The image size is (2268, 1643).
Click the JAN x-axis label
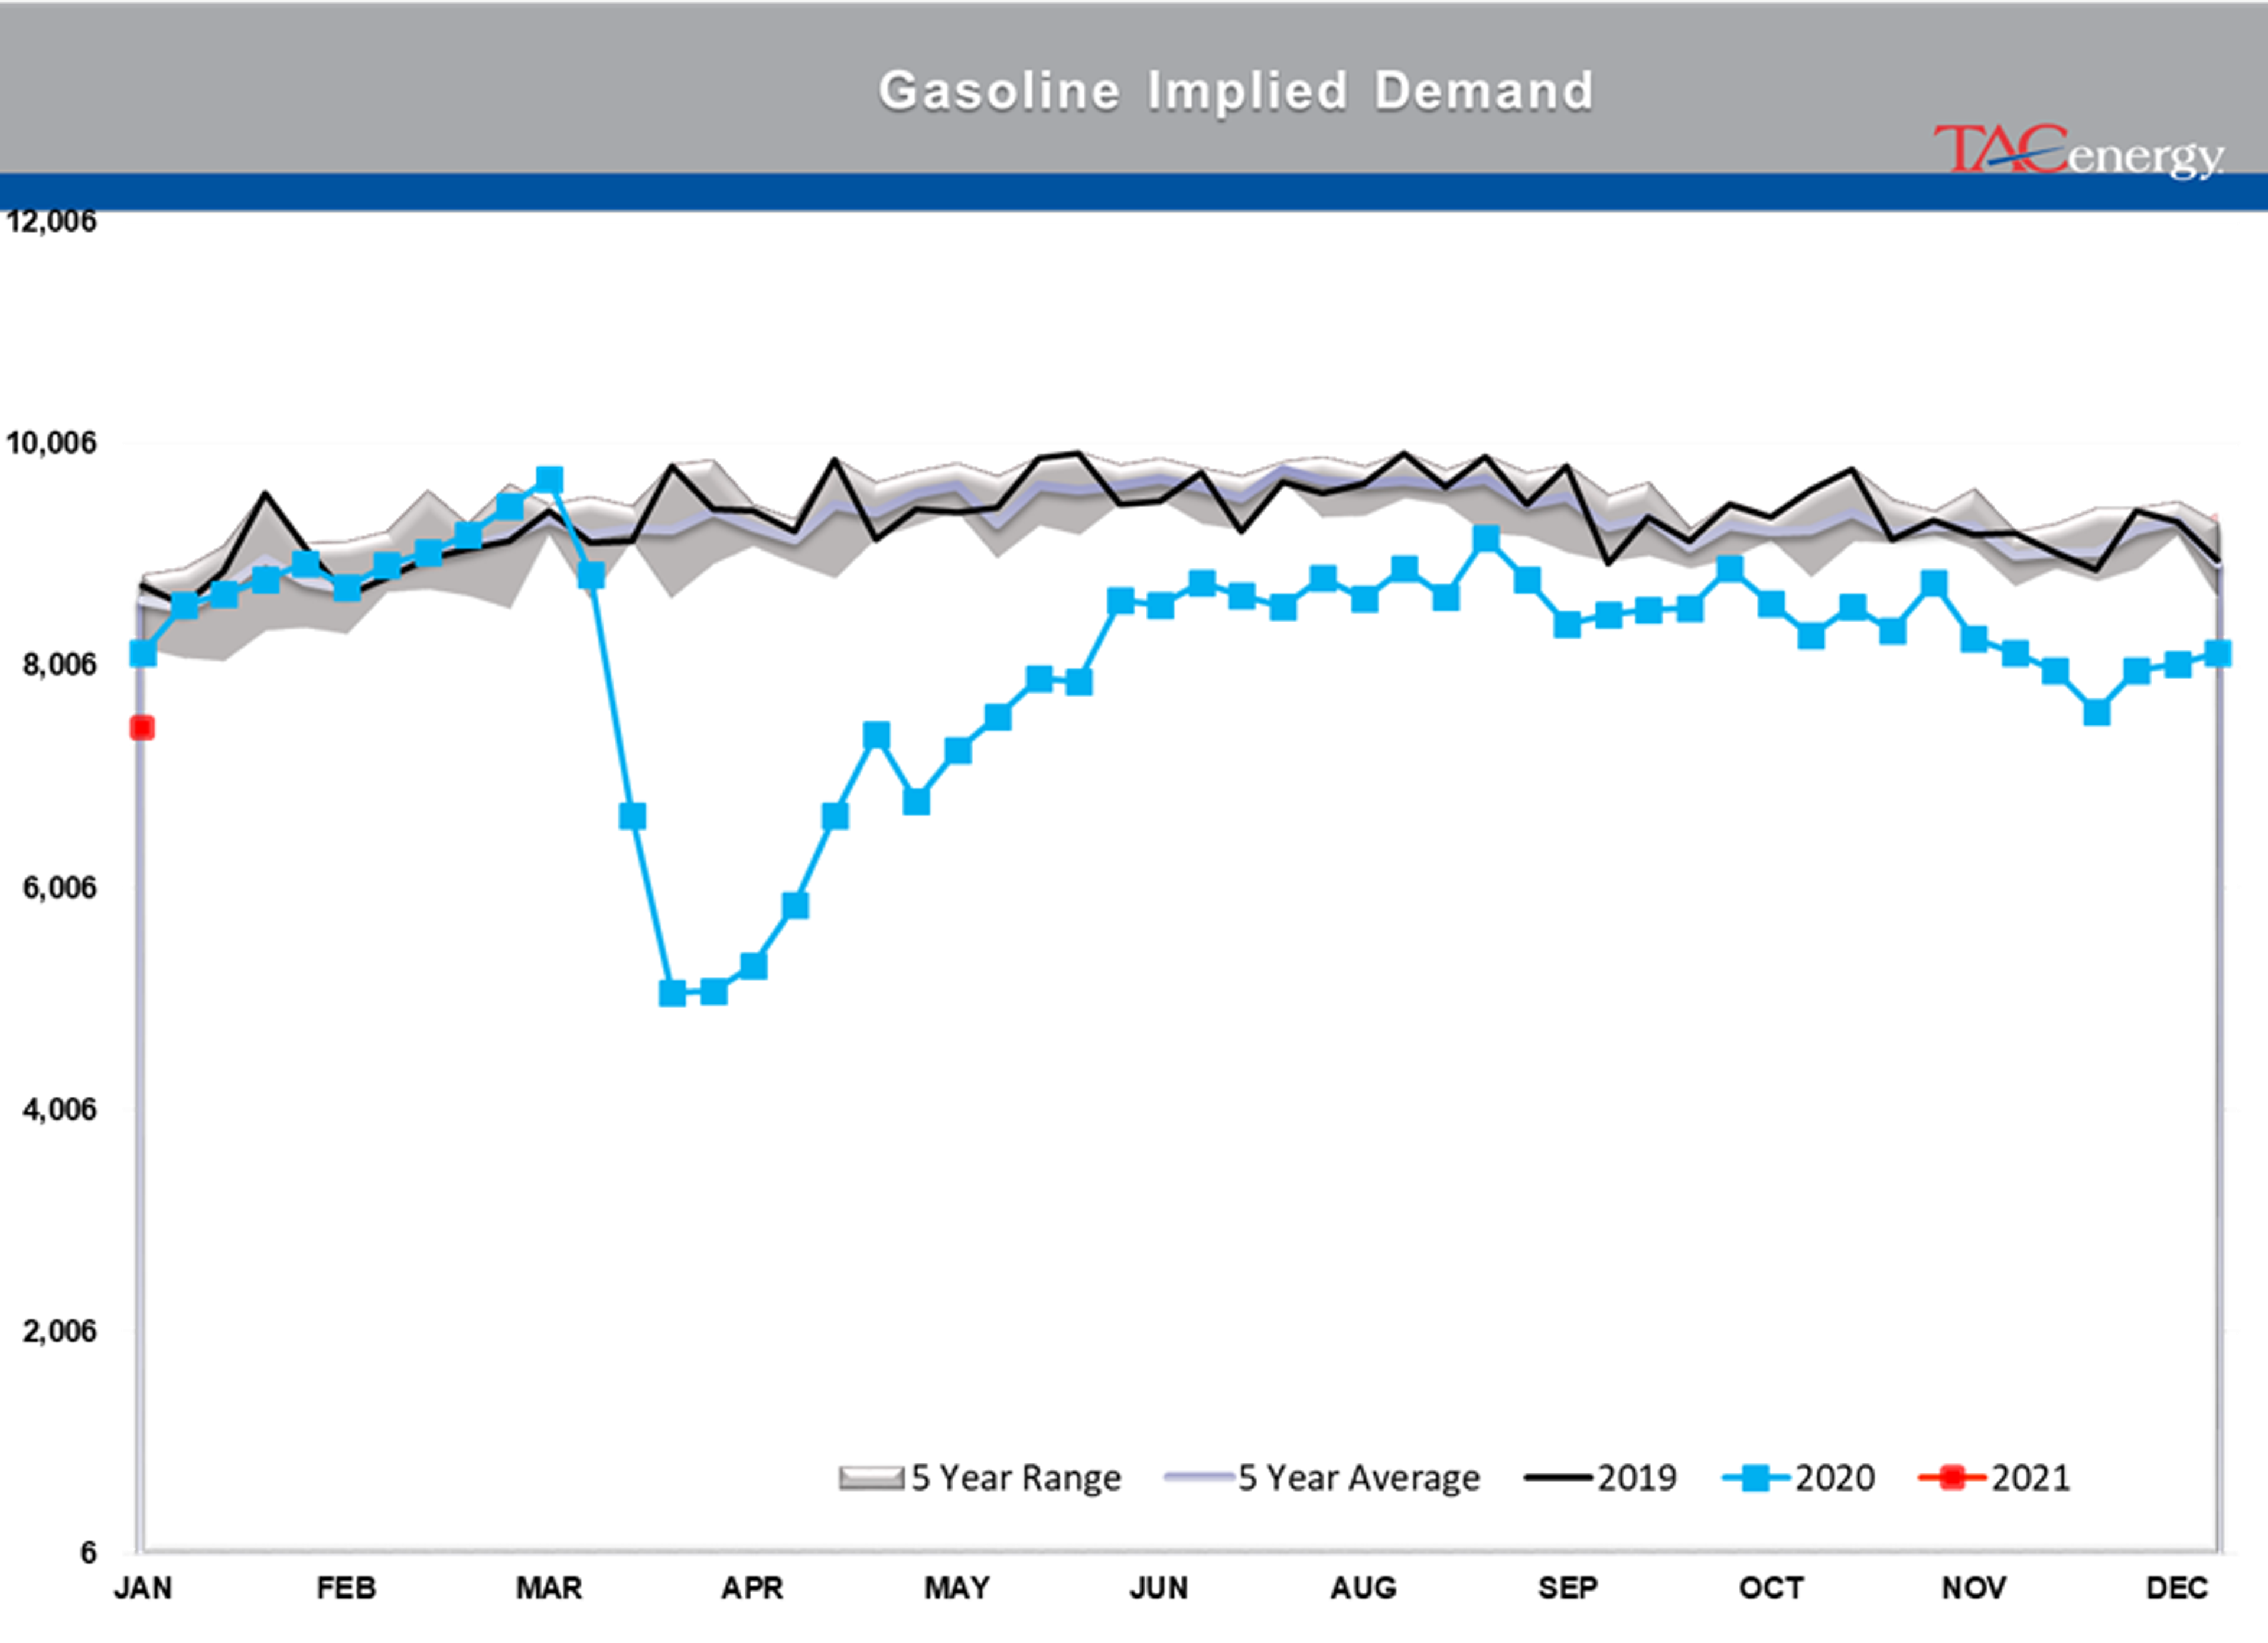pyautogui.click(x=143, y=1588)
